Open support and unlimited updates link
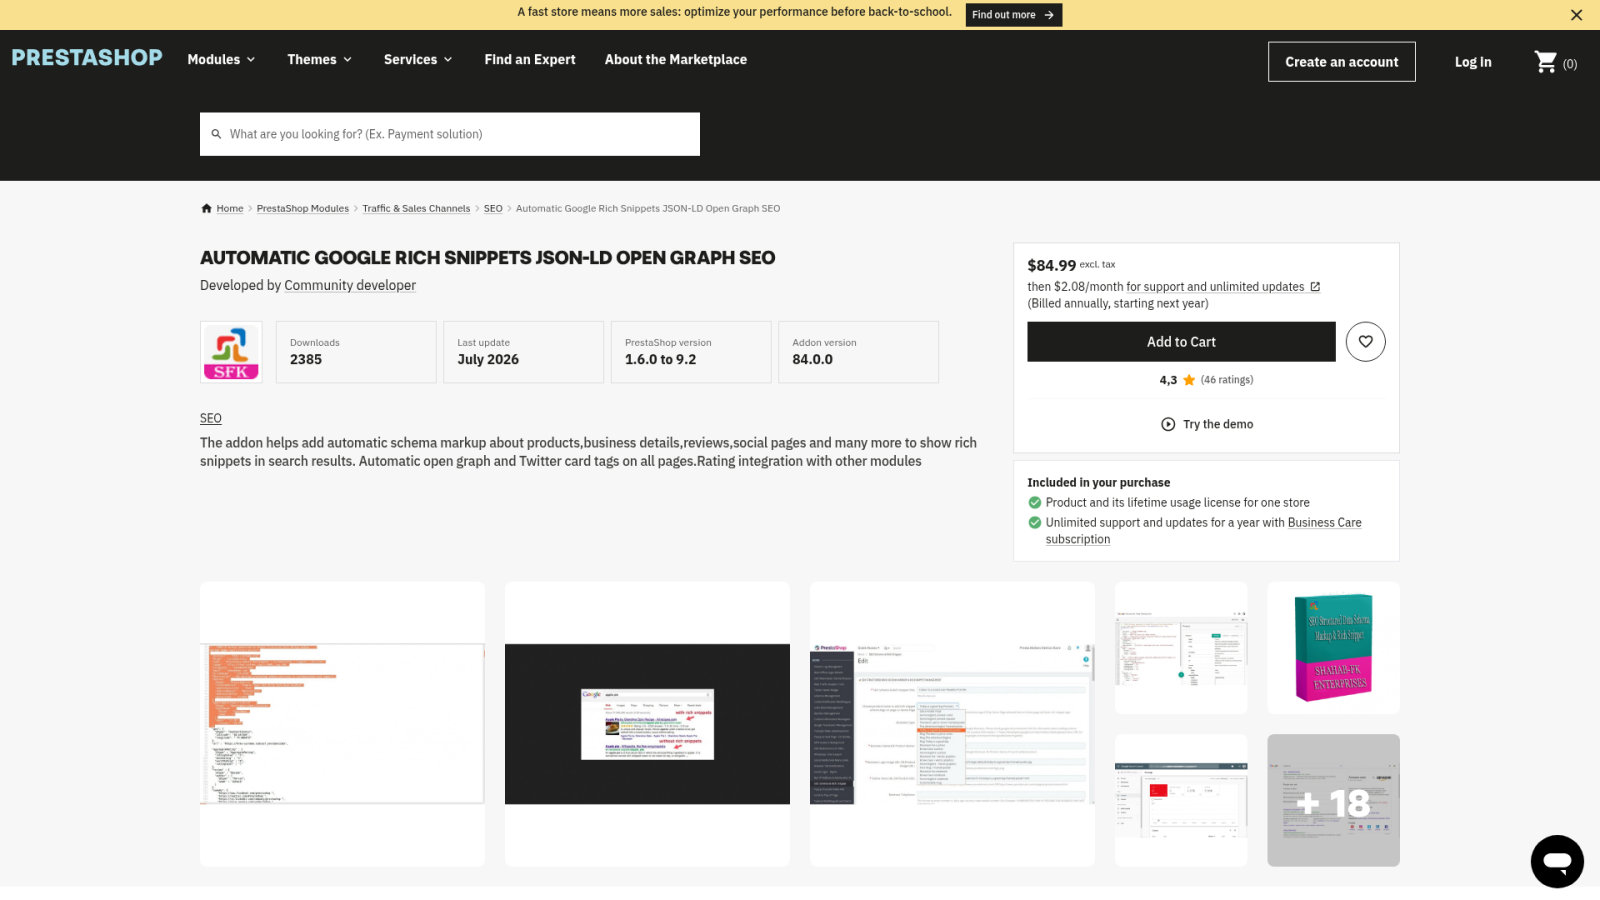 click(x=1224, y=287)
